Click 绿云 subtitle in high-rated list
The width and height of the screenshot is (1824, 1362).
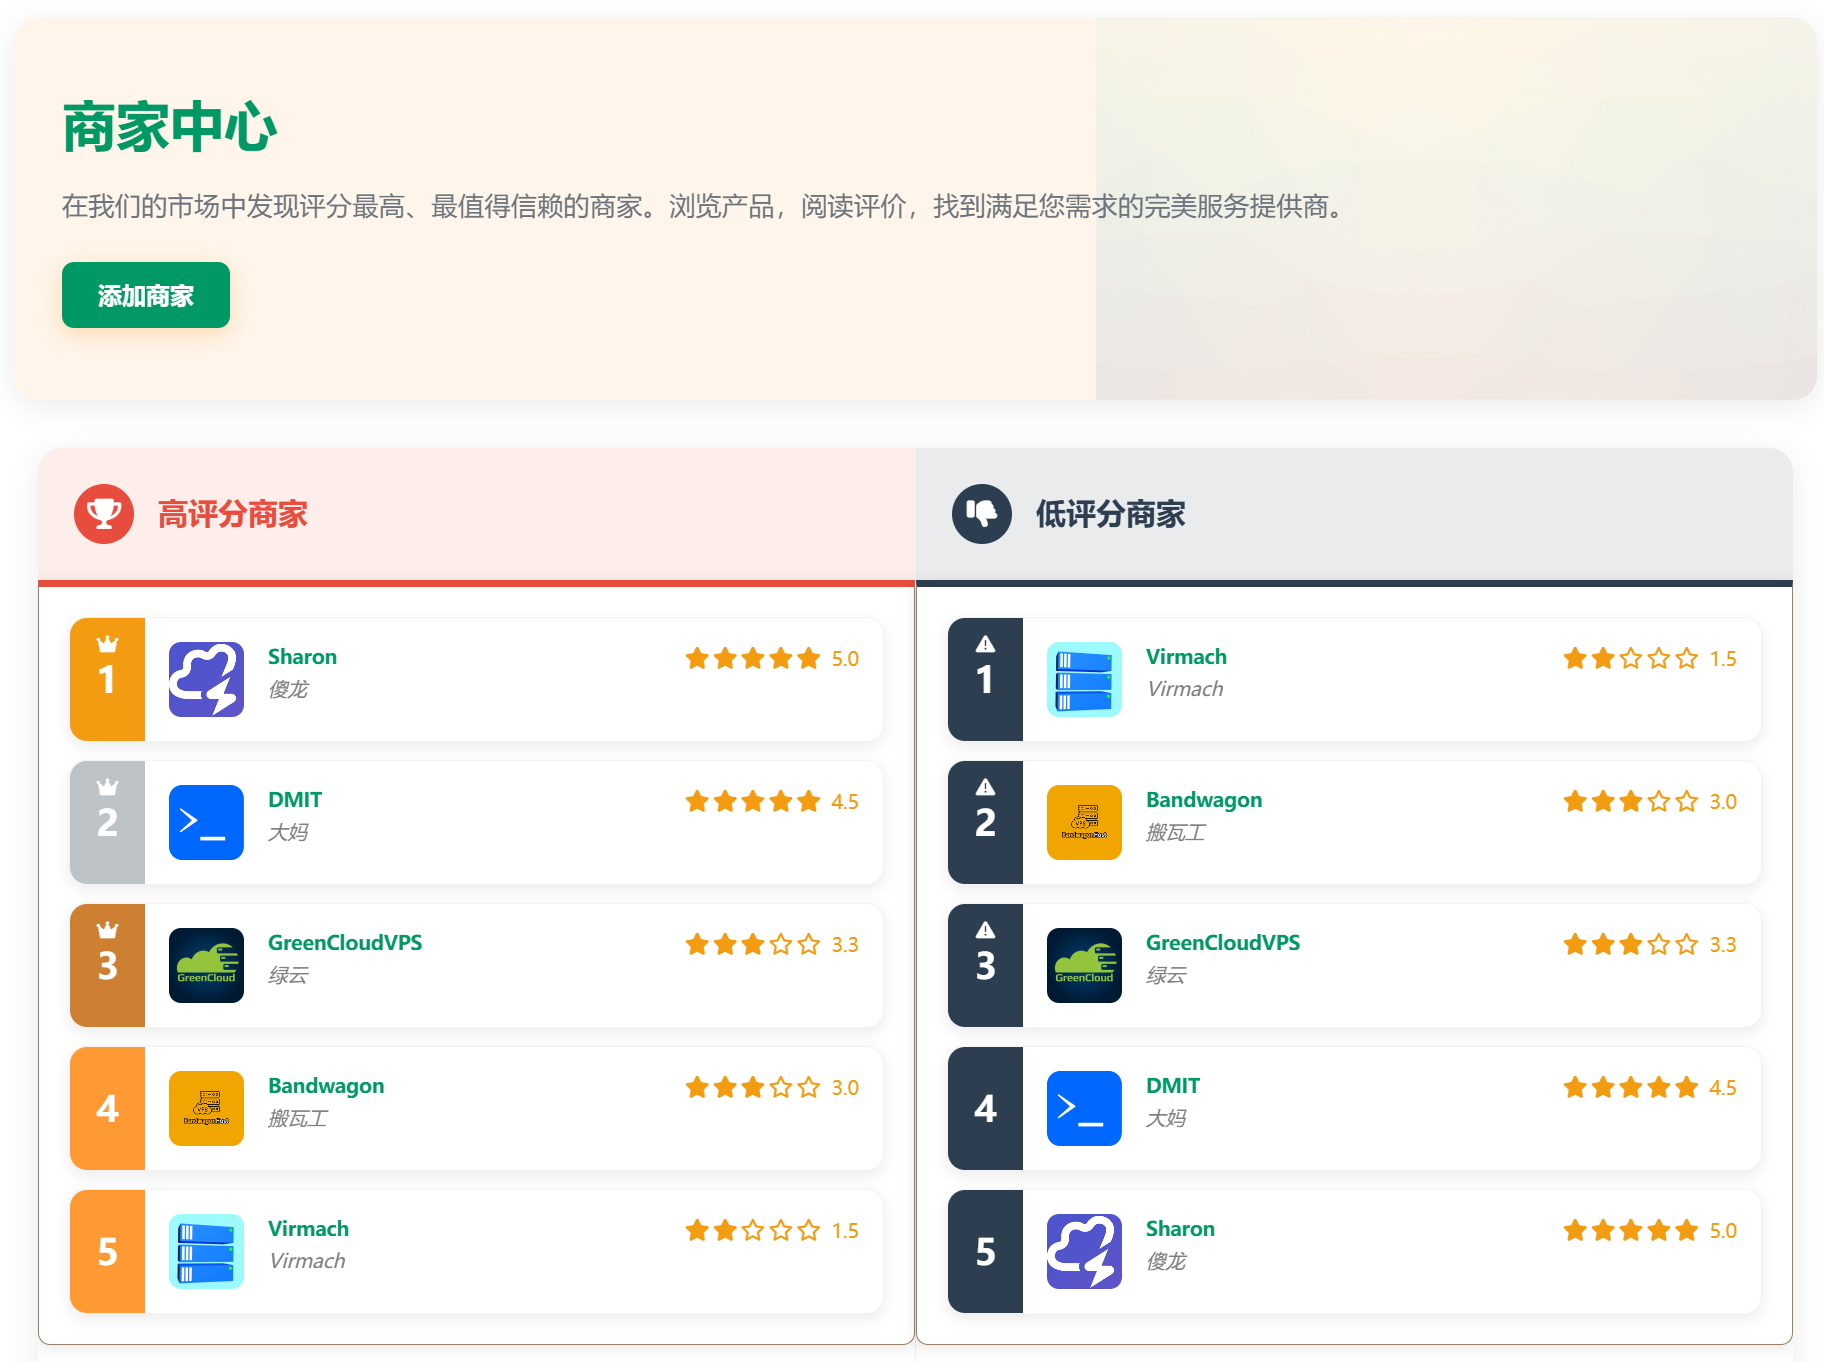(288, 975)
